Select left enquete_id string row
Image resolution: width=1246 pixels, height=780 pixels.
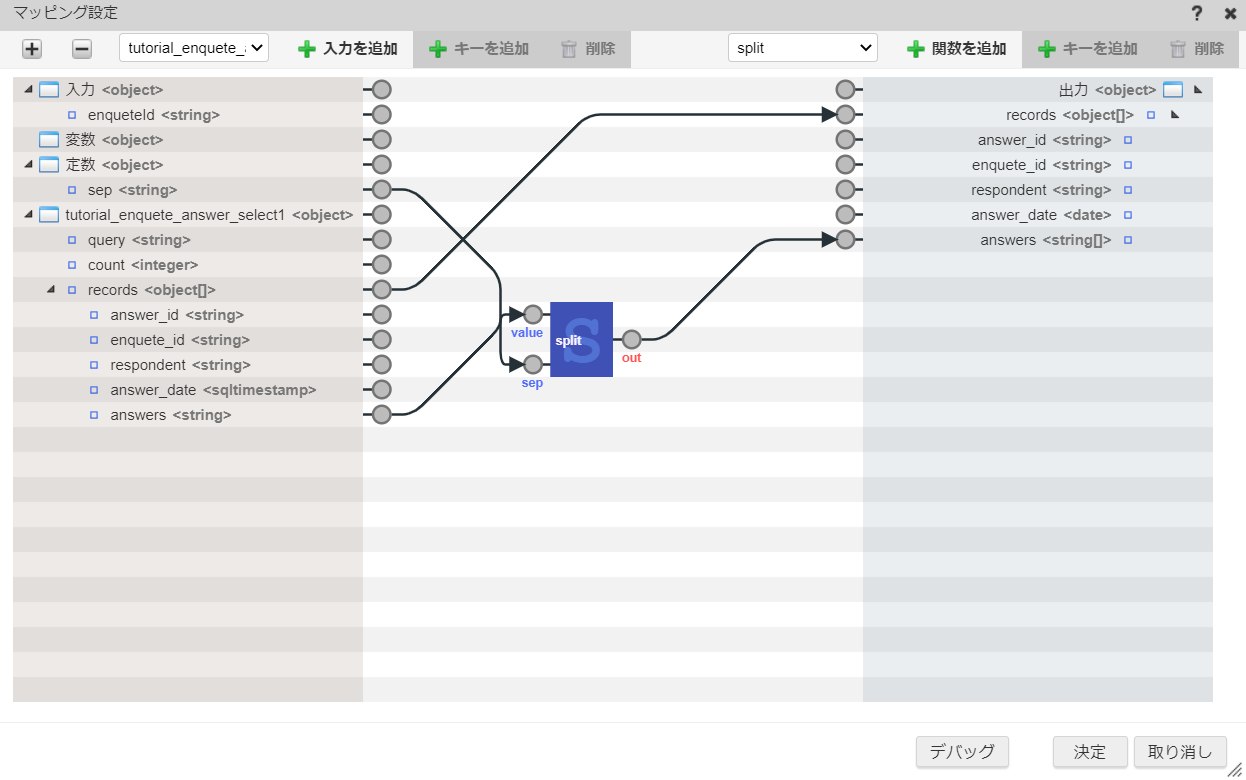188,340
